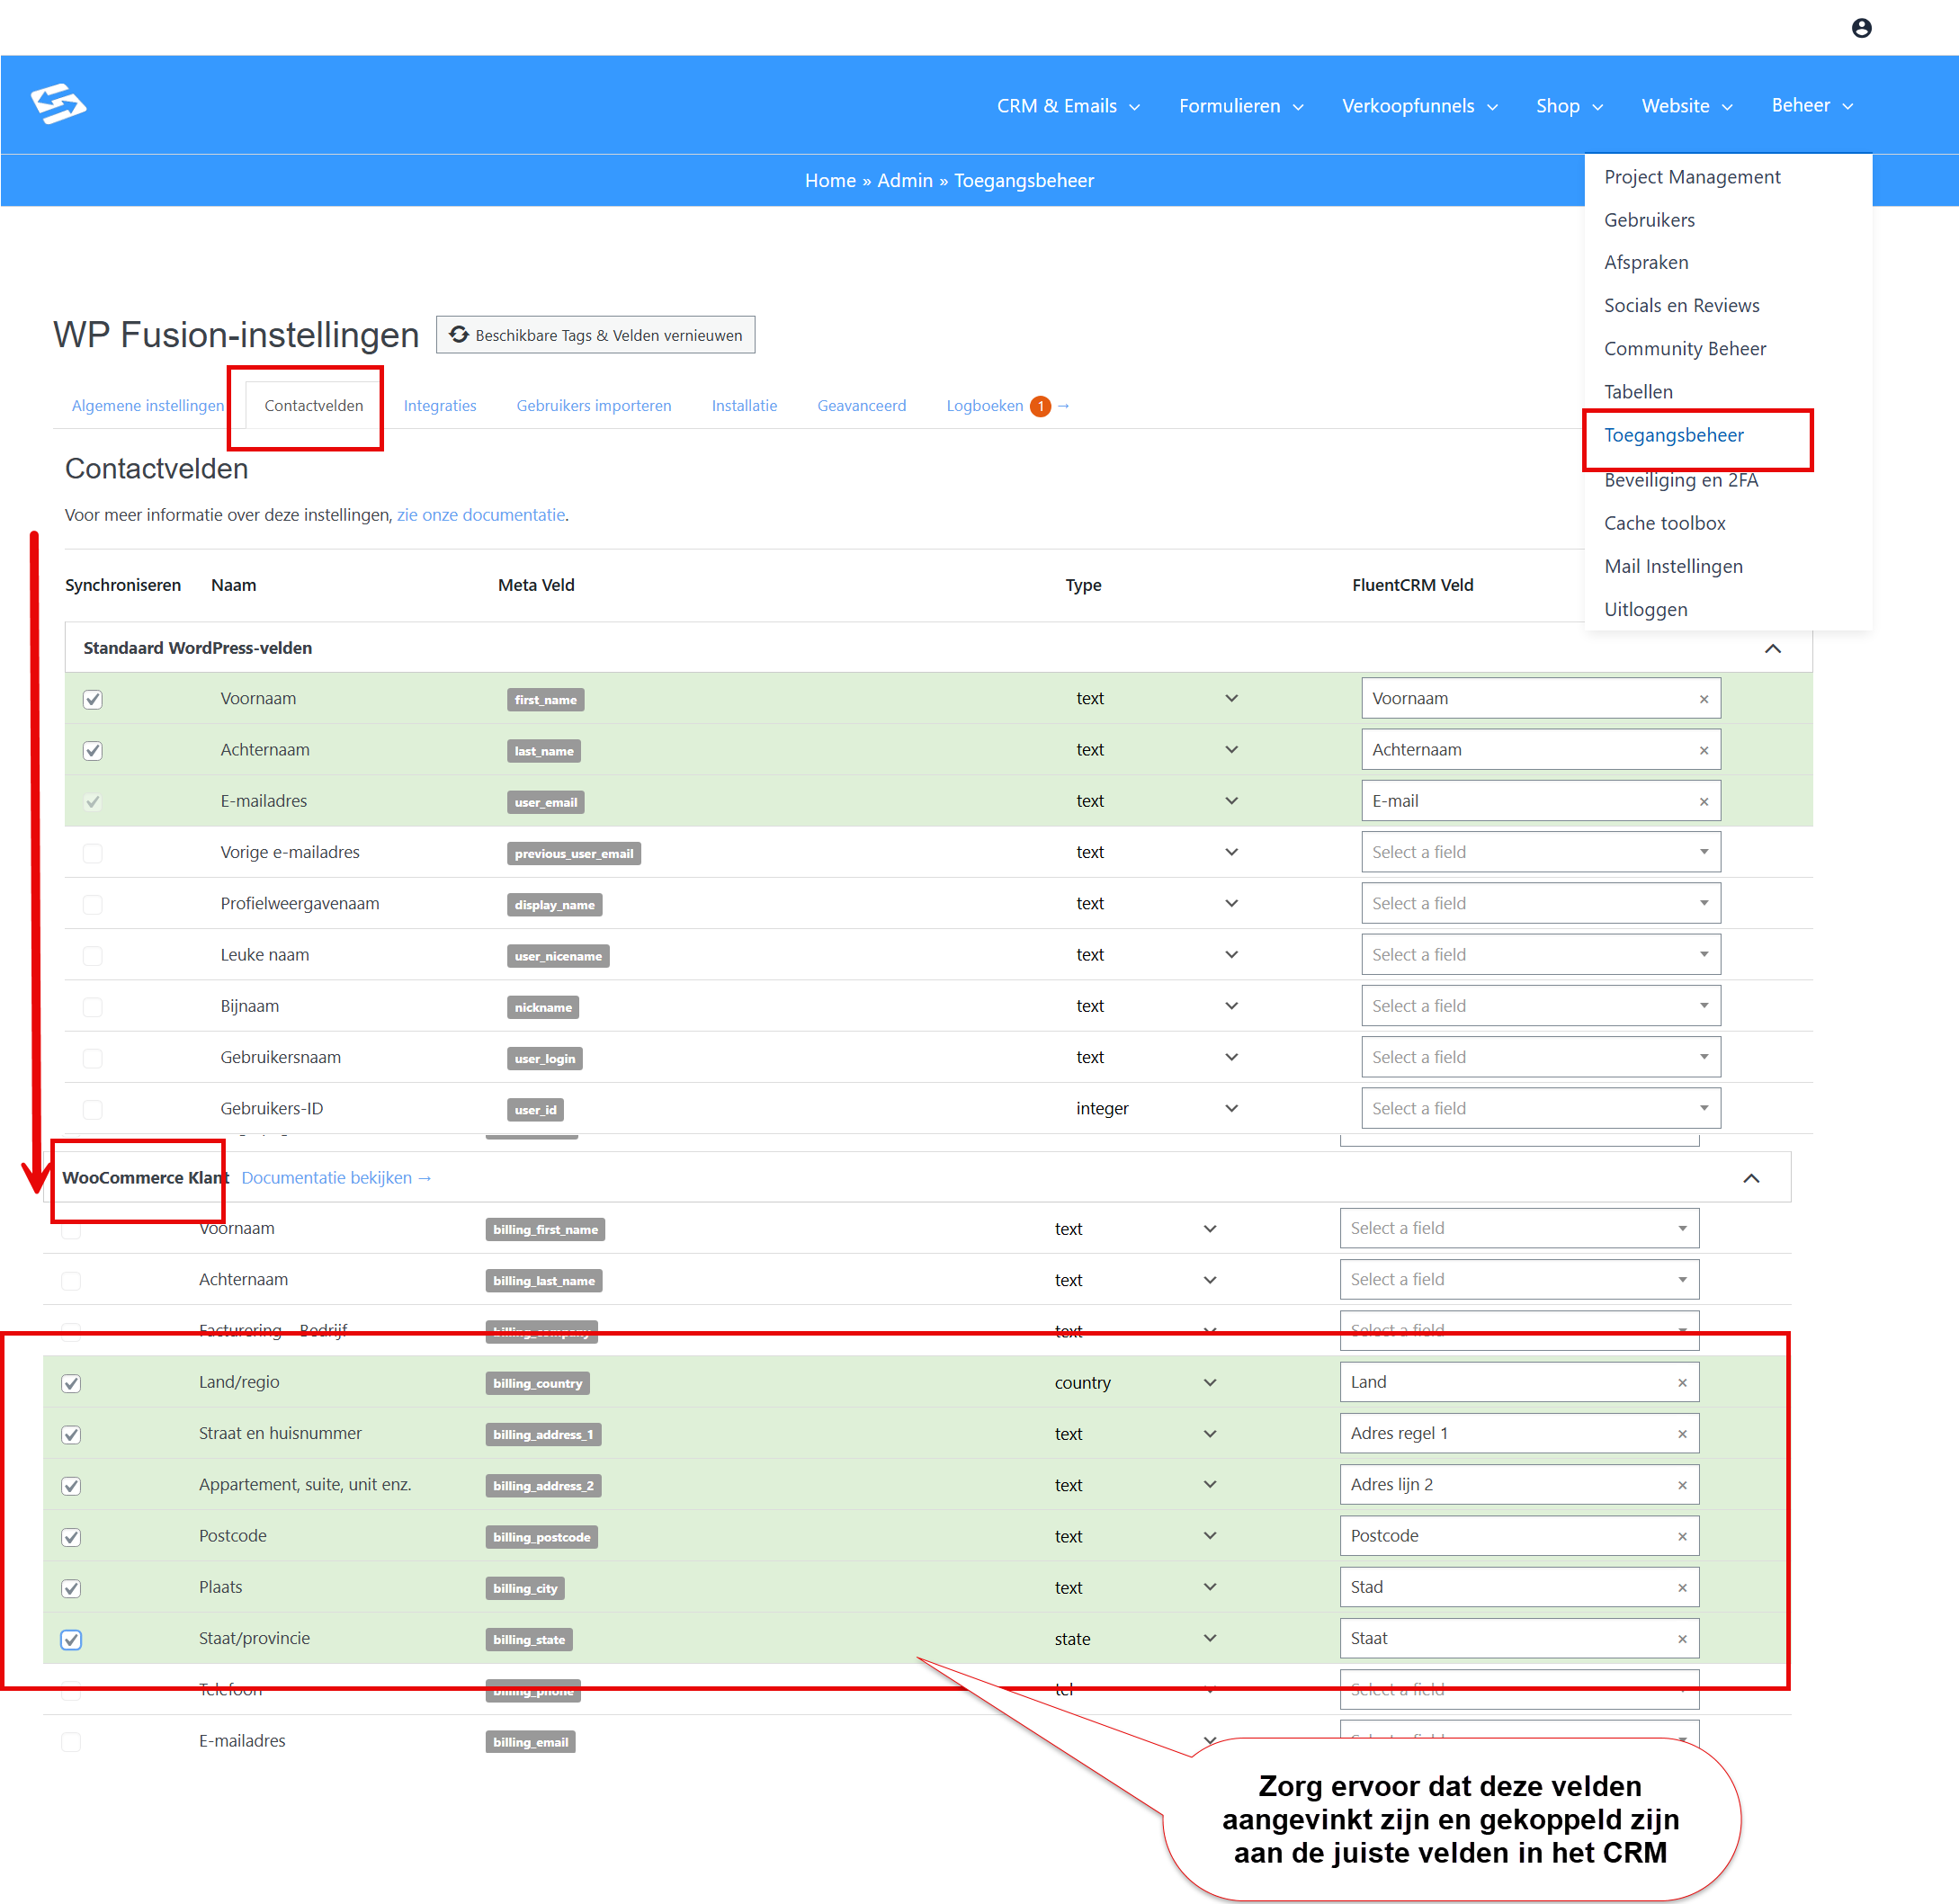Uncheck sync for standard Achternaam field

93,750
